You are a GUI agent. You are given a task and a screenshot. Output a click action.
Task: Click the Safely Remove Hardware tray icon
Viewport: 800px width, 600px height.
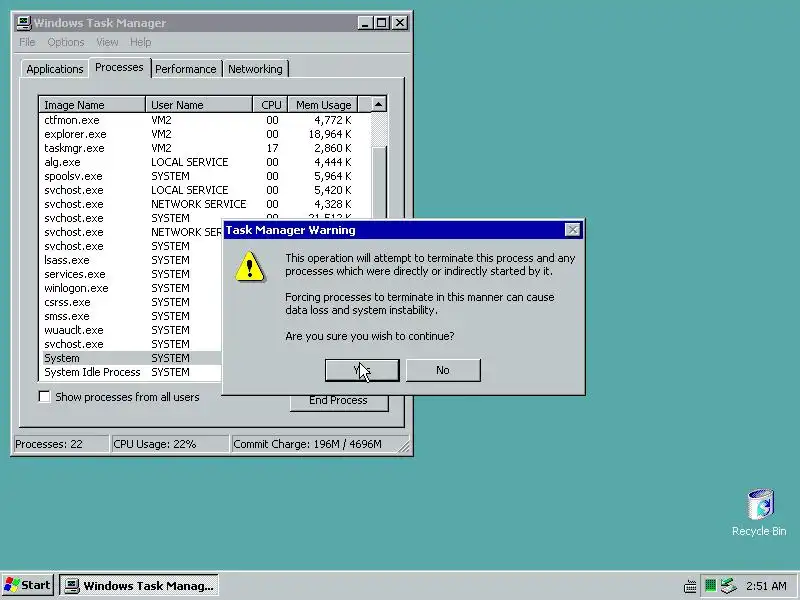coord(729,585)
